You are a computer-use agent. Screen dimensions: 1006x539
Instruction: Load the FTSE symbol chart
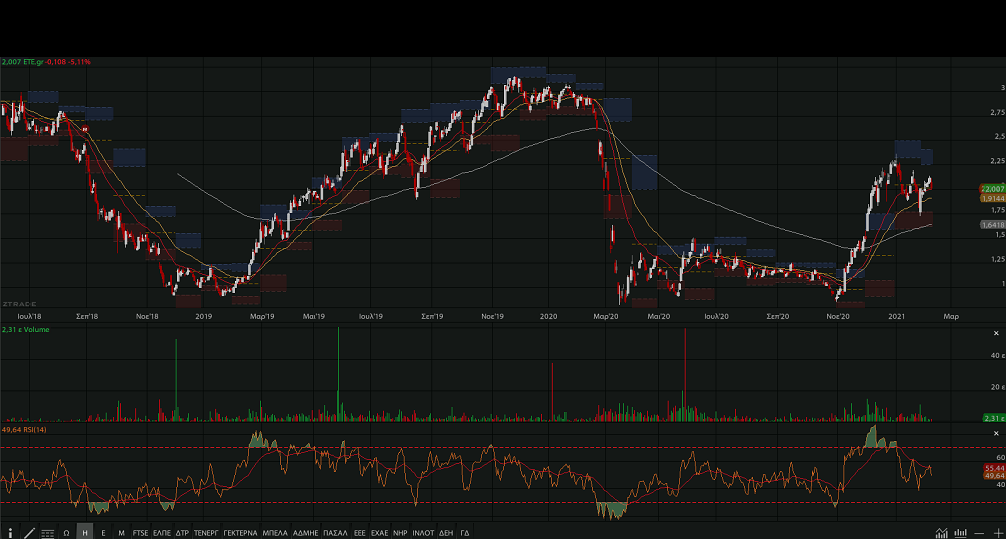140,532
